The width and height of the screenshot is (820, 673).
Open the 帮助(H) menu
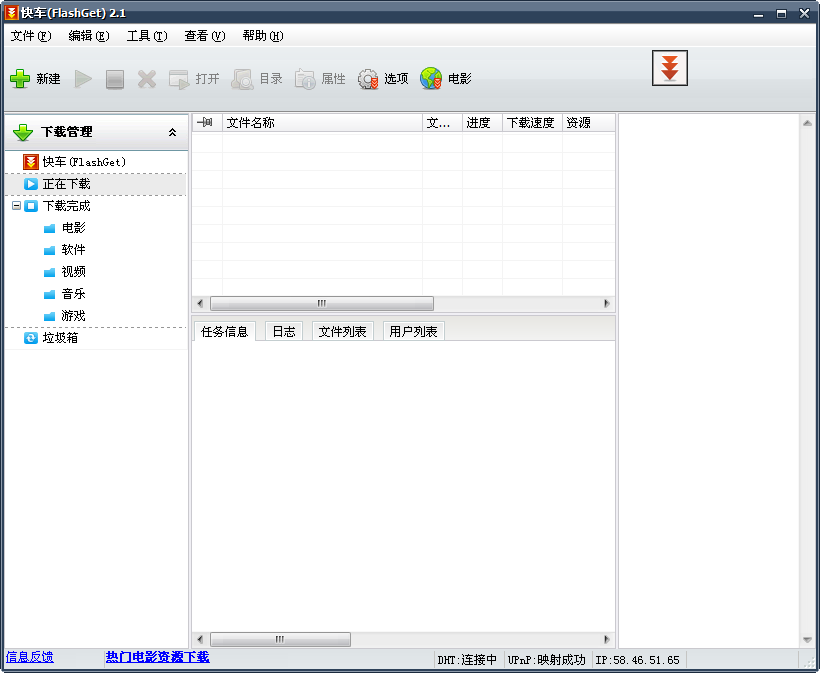pyautogui.click(x=263, y=36)
